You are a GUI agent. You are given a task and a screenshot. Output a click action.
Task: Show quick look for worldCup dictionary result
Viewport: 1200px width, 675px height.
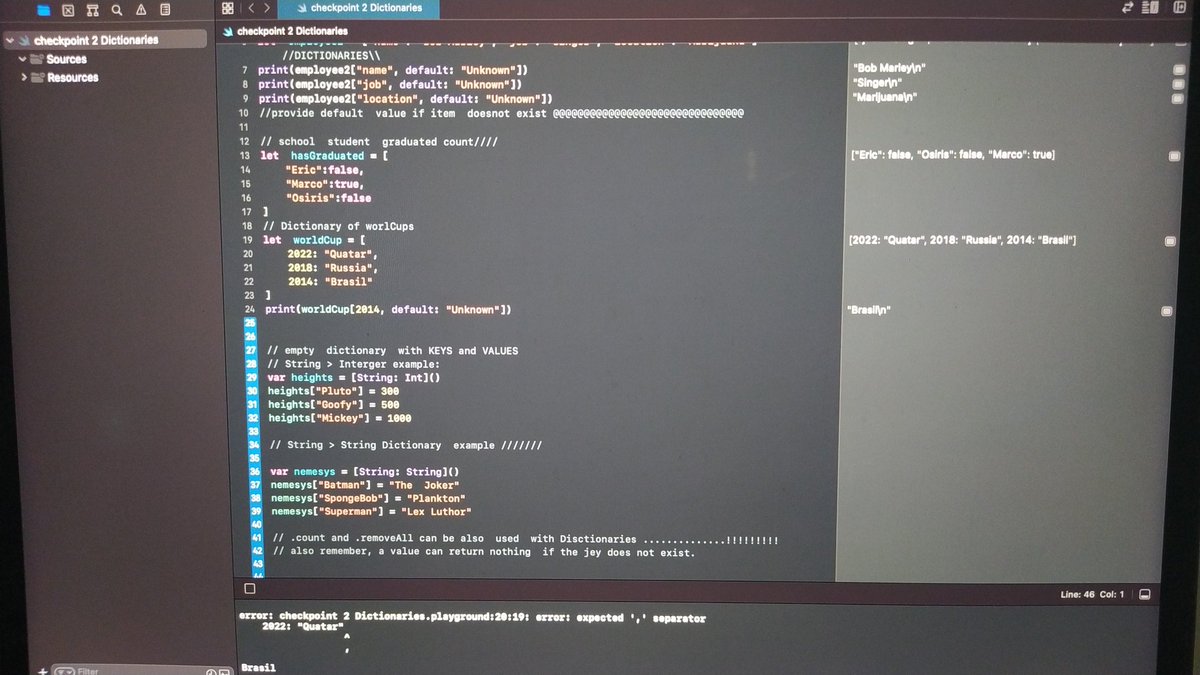tap(1172, 242)
